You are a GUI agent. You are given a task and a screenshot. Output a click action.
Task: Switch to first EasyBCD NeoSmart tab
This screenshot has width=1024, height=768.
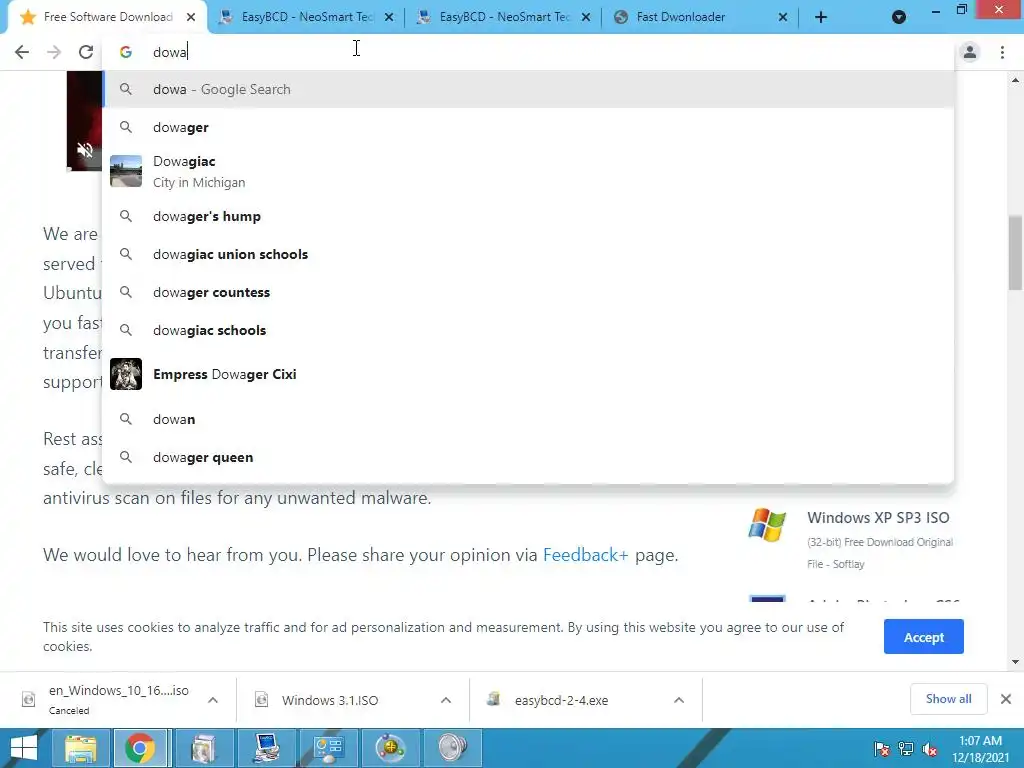(307, 17)
